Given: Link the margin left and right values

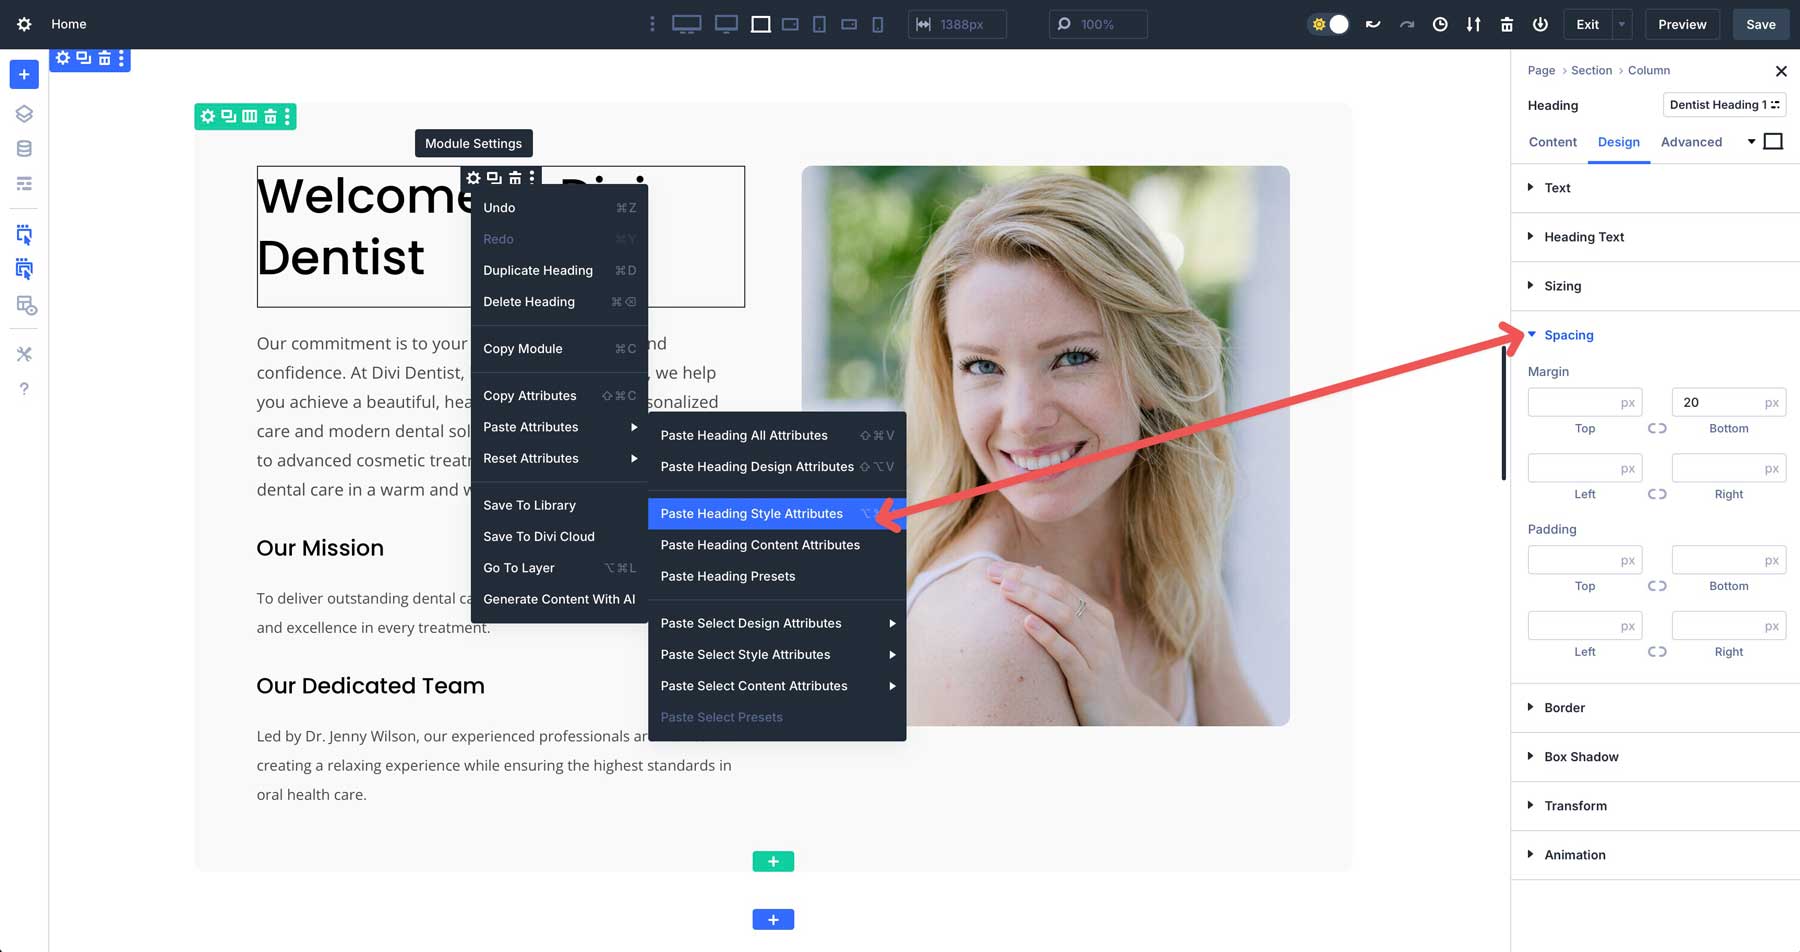Looking at the screenshot, I should coord(1657,493).
